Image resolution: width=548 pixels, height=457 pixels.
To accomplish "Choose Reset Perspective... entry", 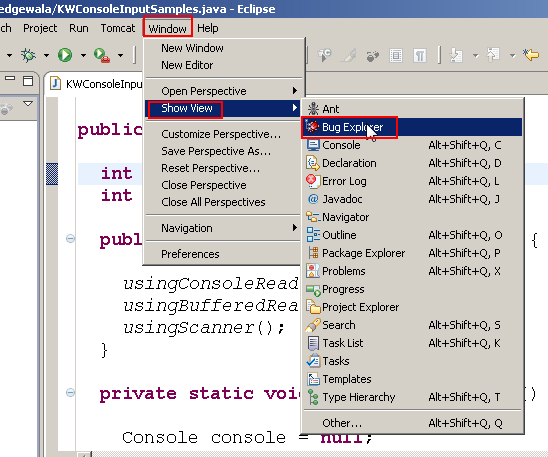I will point(224,168).
